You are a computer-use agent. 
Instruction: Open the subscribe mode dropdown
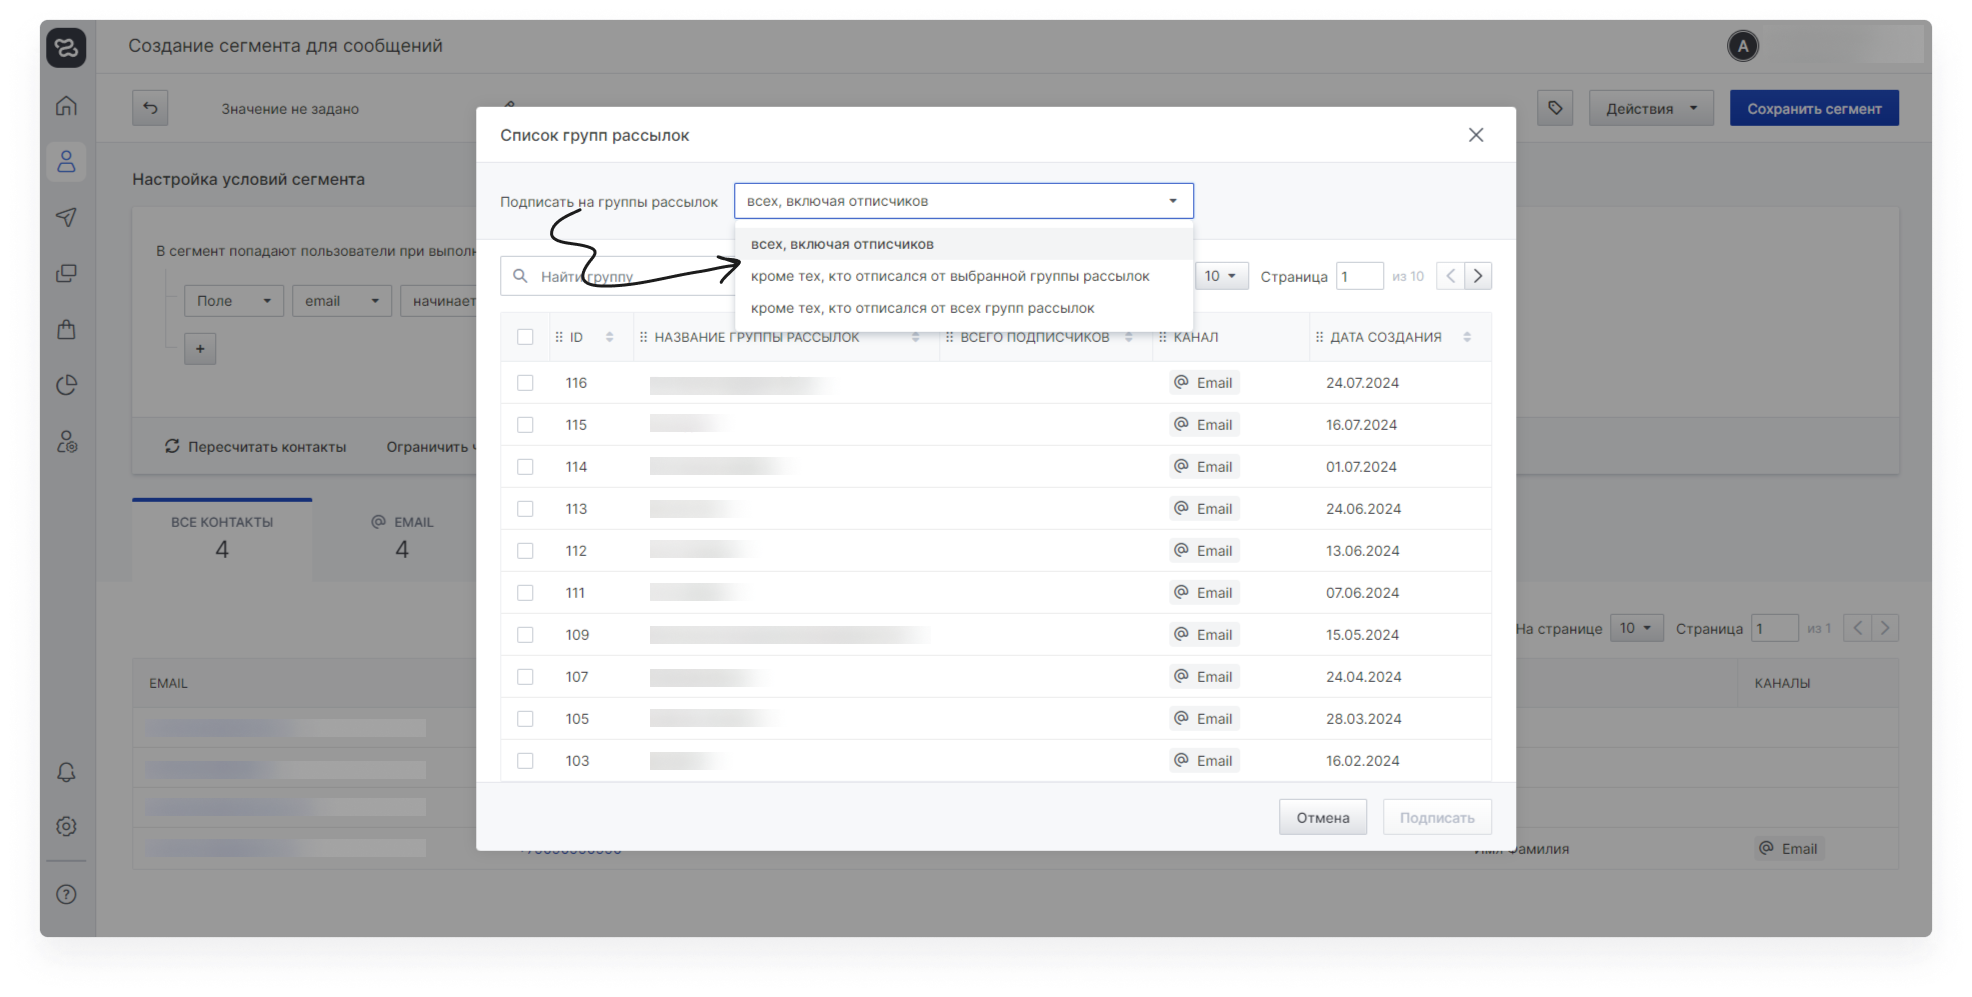tap(964, 201)
